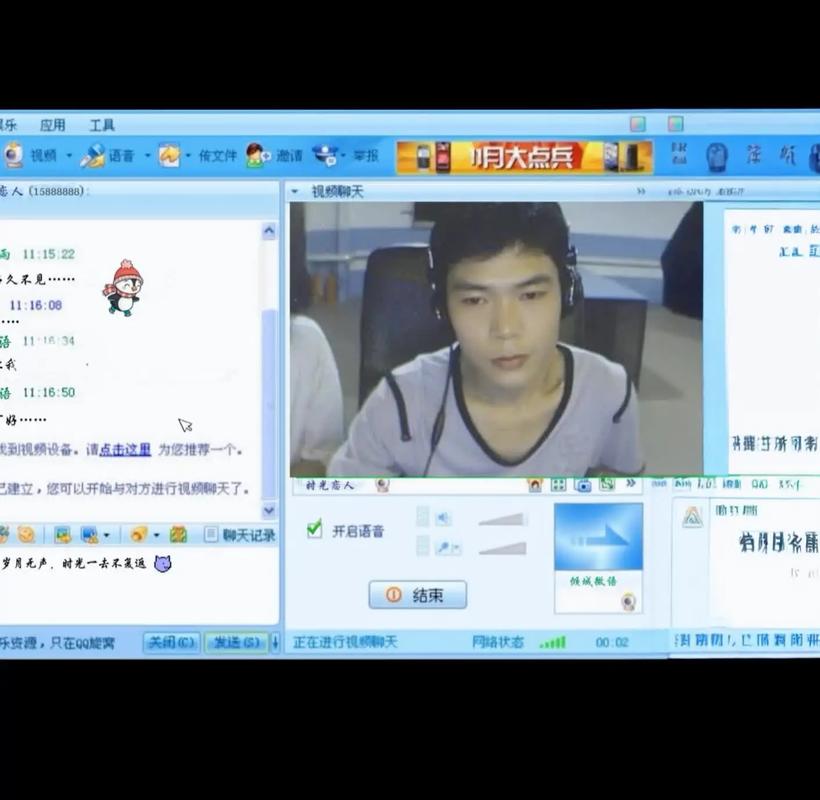Toggle the 开启语音 checkbox
This screenshot has width=820, height=800.
pyautogui.click(x=314, y=529)
